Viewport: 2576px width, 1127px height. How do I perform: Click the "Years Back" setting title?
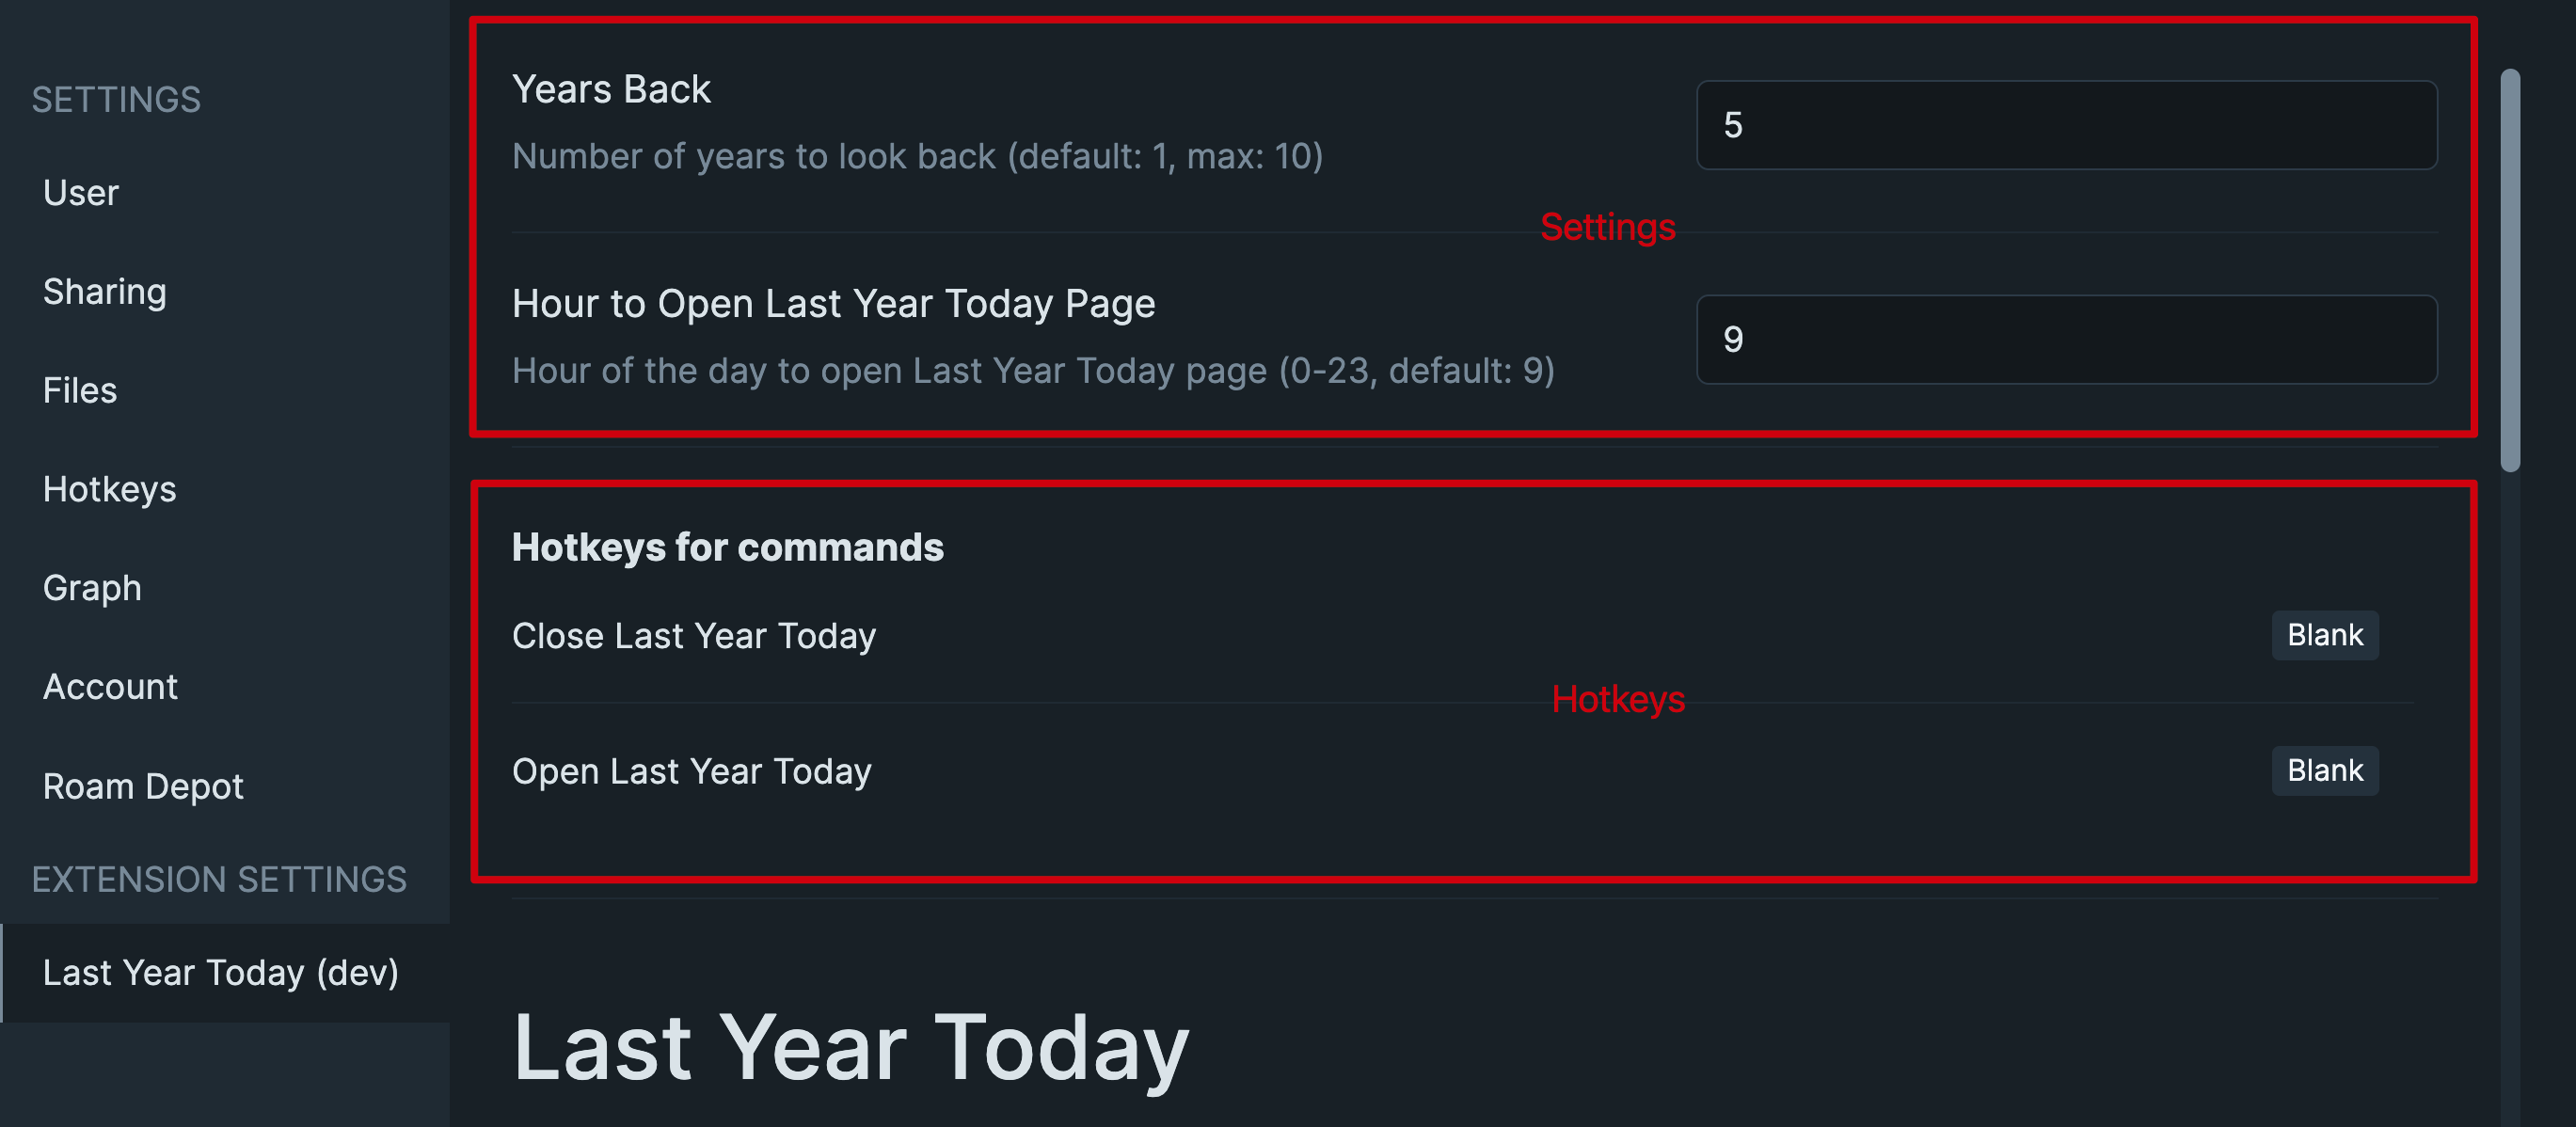tap(611, 89)
